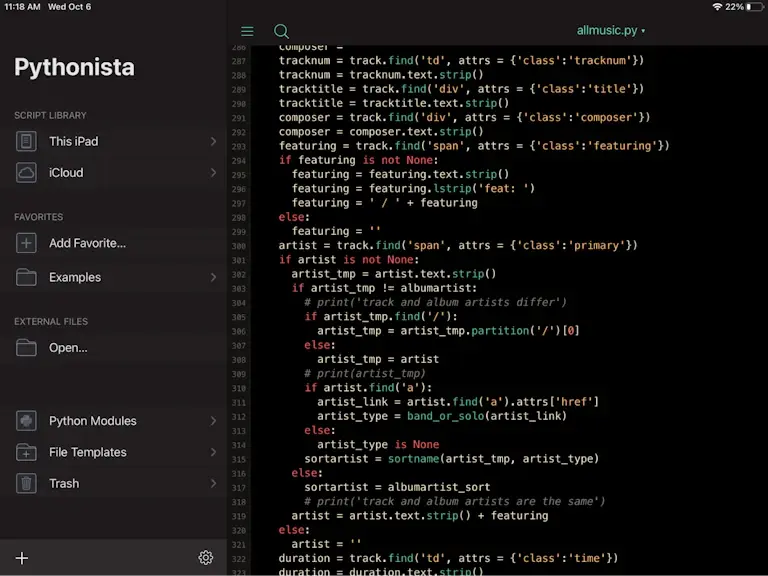Open the Examples folder row
This screenshot has height=576, width=768.
click(x=113, y=277)
